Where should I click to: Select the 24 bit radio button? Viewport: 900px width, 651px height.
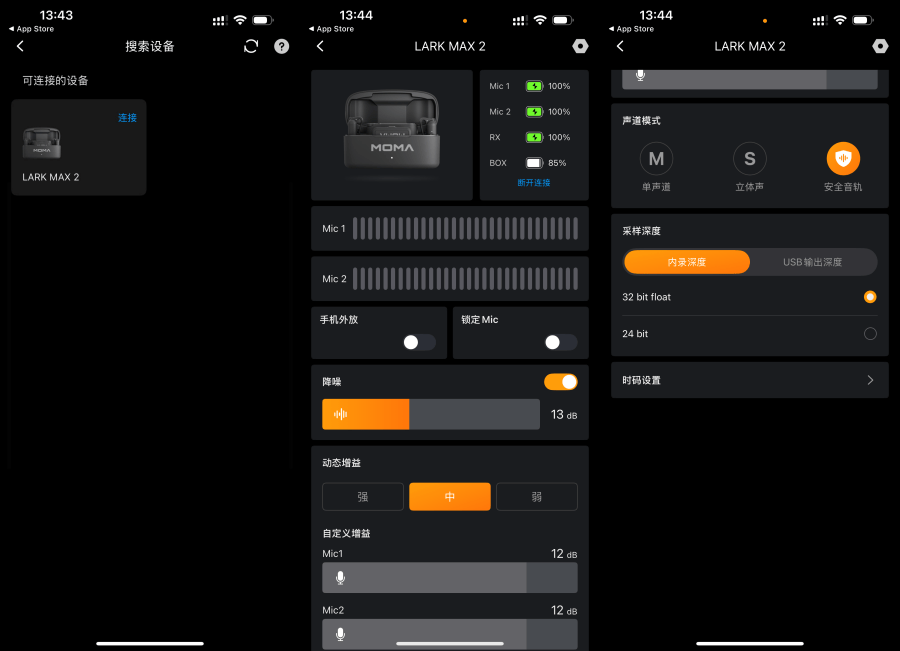coord(870,334)
